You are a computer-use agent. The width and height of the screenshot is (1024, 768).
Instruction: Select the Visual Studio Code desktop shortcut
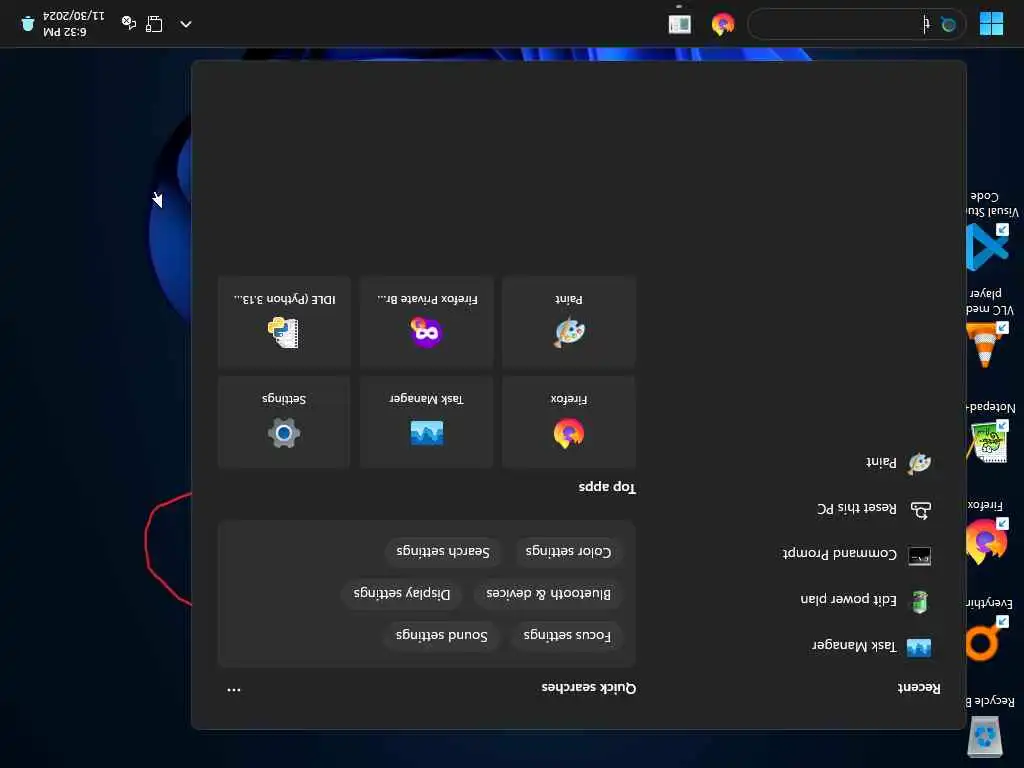(990, 230)
